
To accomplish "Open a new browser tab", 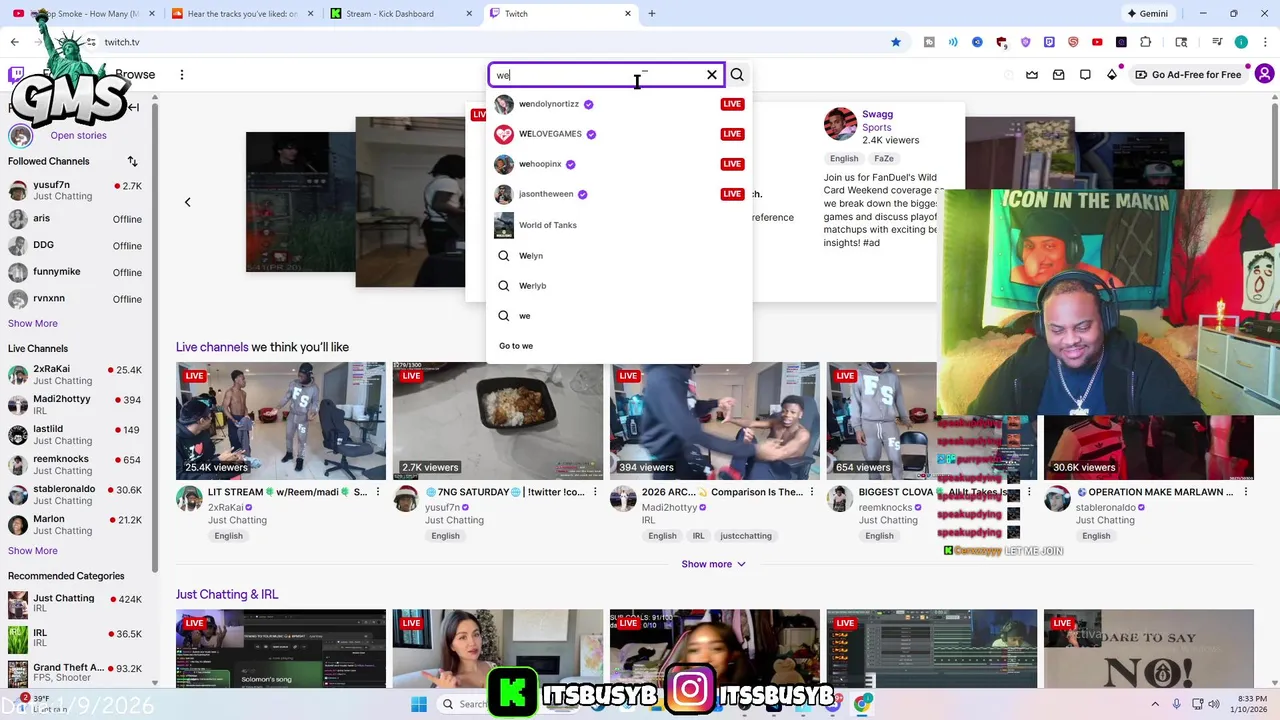I will pos(652,14).
